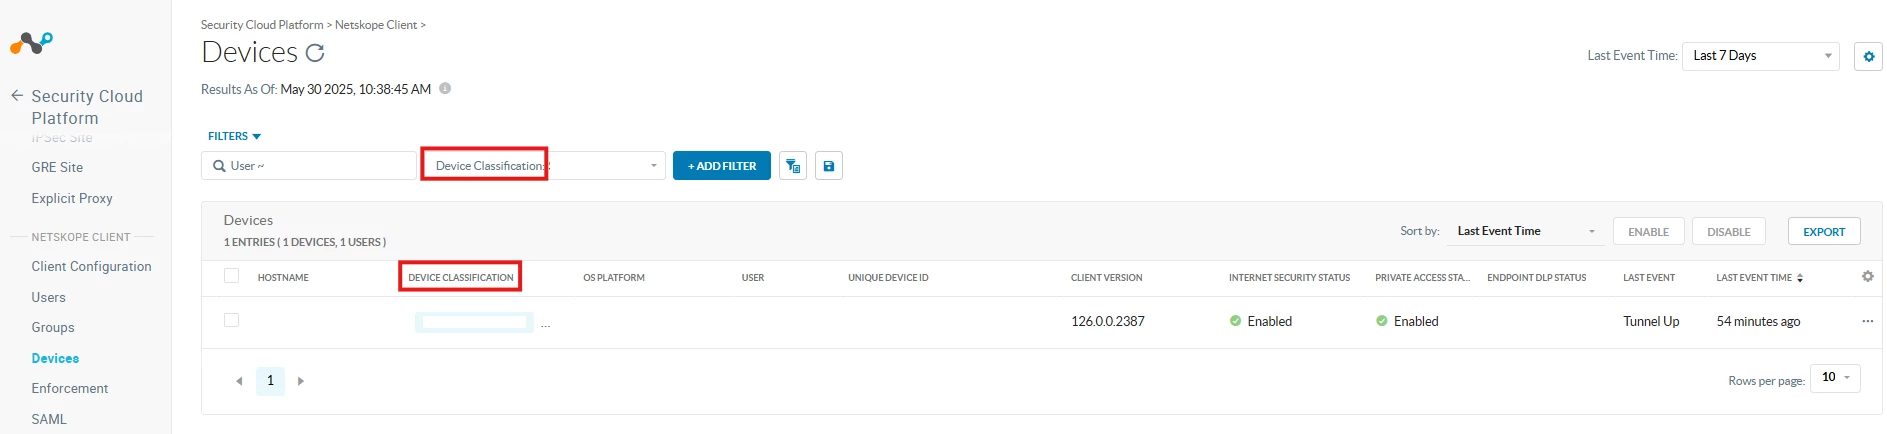This screenshot has width=1887, height=434.
Task: Click 54 minutes ago cell
Action: tap(1758, 321)
